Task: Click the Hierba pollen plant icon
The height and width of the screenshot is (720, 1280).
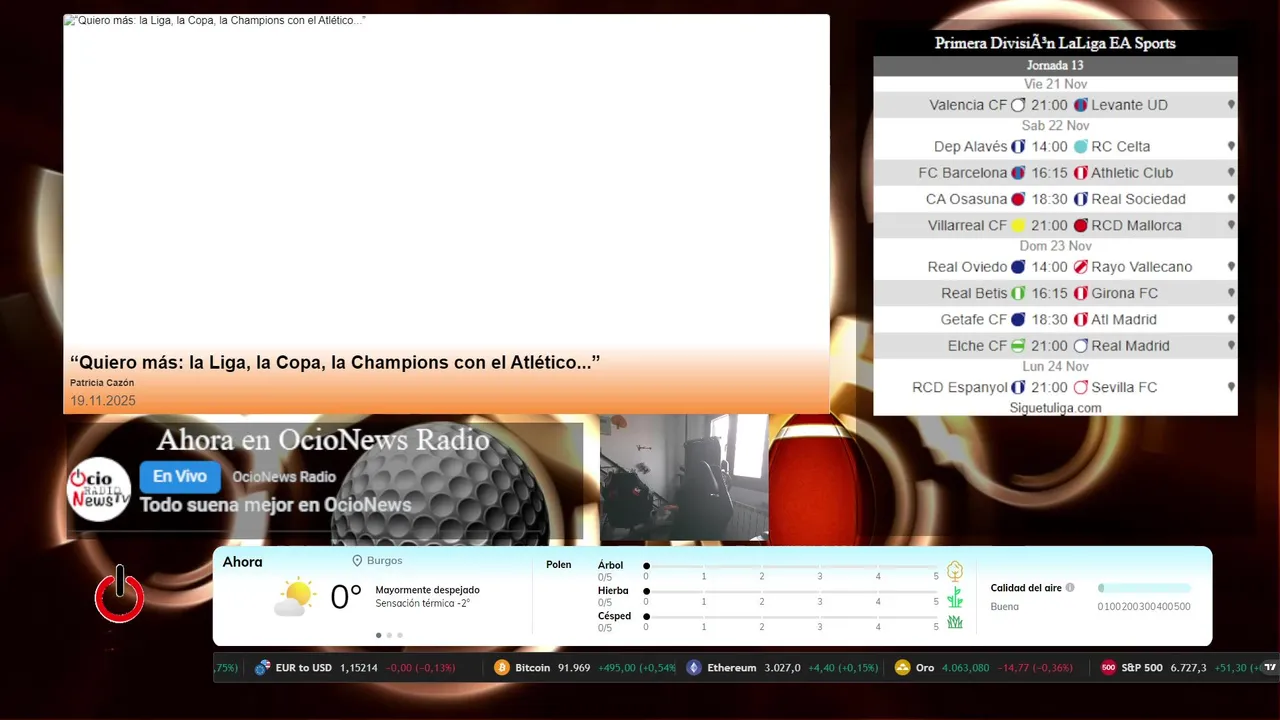Action: [x=955, y=597]
